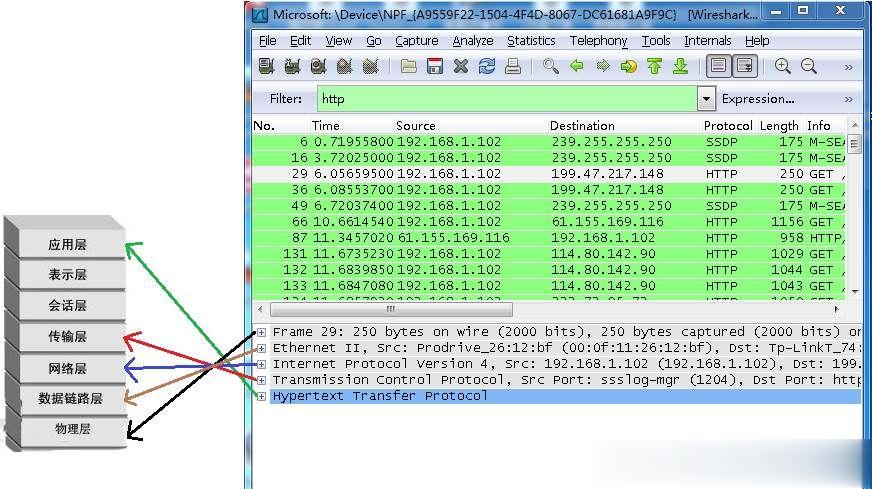Jump to last packet icon
Screen dimensions: 872x489
point(681,66)
